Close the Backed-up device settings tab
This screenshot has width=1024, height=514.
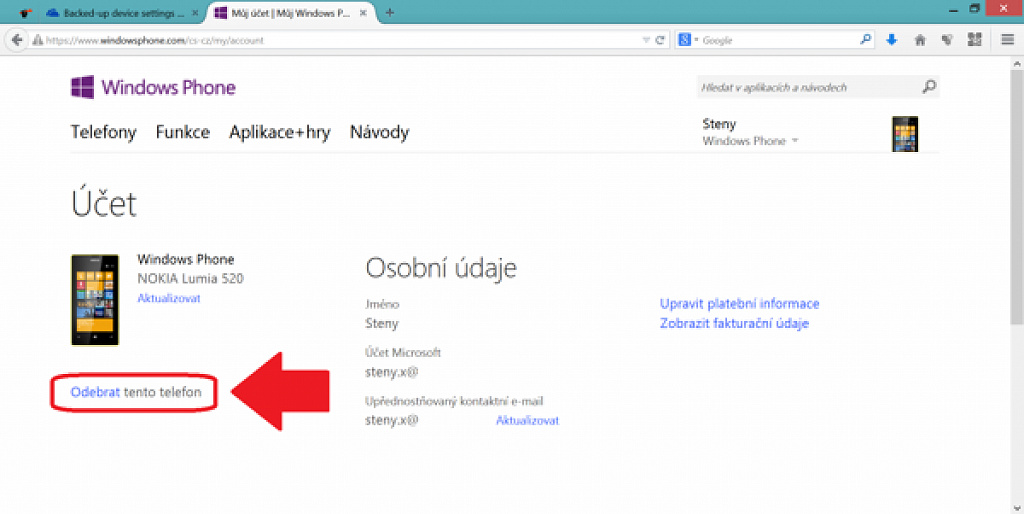tap(195, 13)
